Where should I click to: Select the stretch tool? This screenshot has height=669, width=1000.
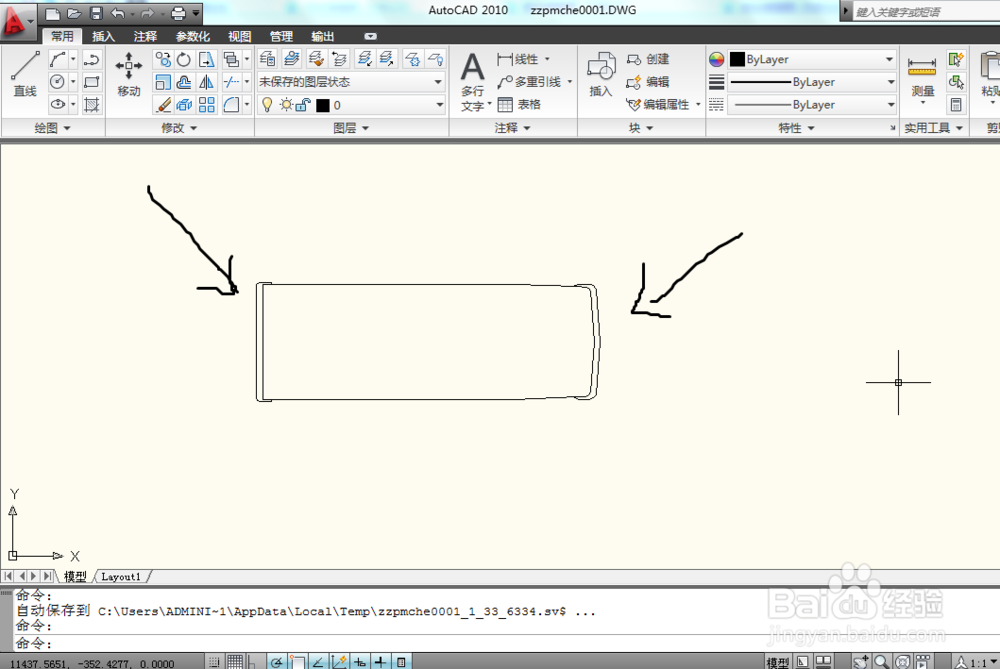point(206,60)
